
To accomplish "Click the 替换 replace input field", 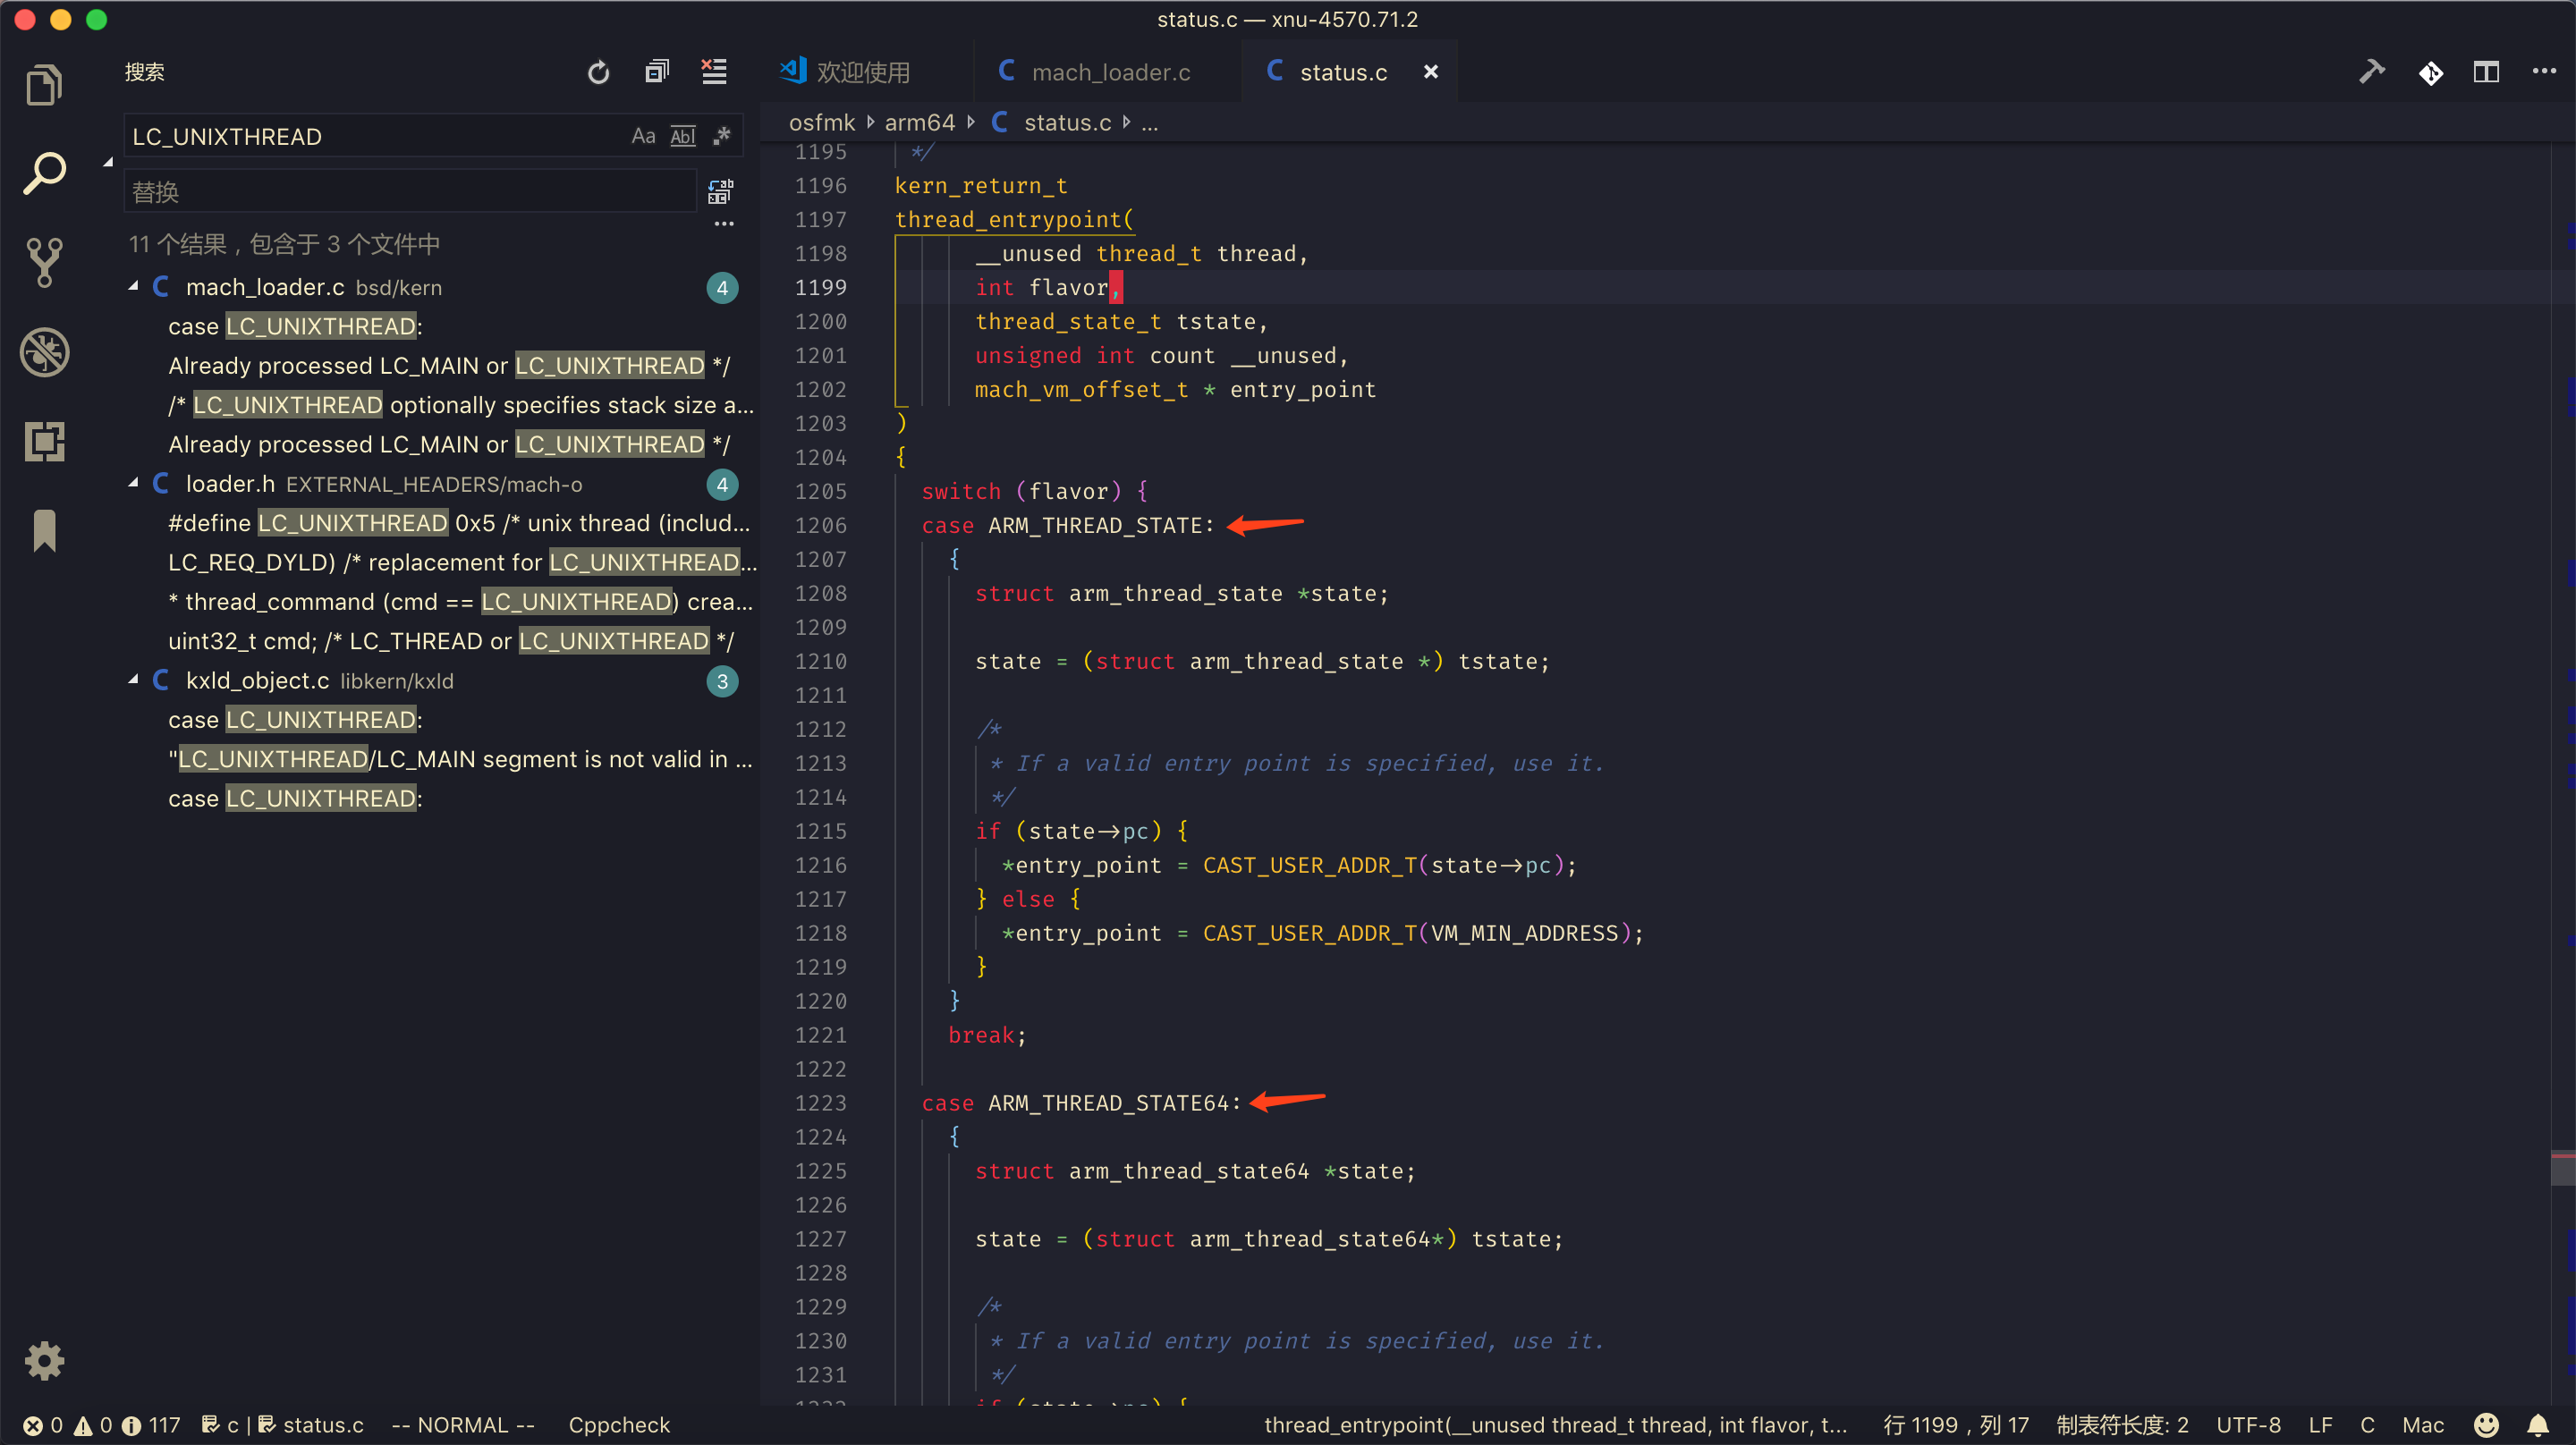I will point(410,192).
